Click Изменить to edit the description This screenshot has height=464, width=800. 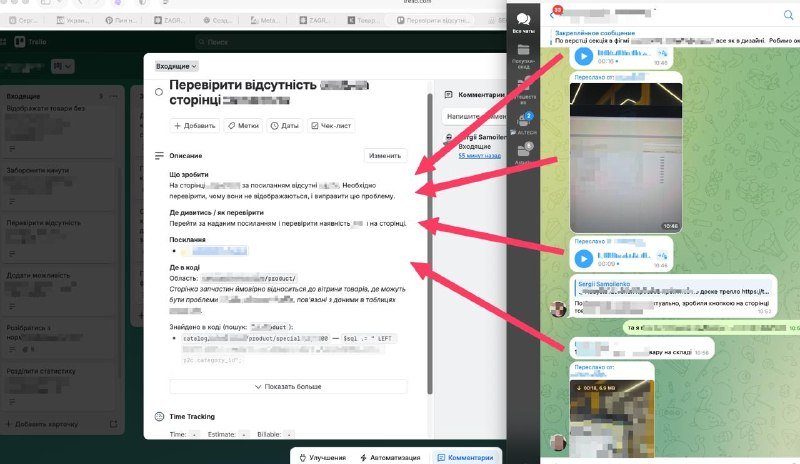tap(385, 156)
